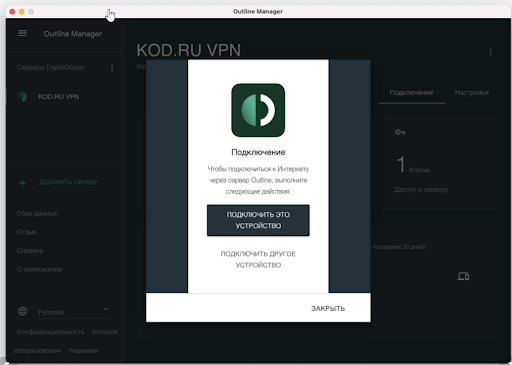The width and height of the screenshot is (512, 365).
Task: Click the KOD.RU VPN server icon in sidebar
Action: pos(22,97)
